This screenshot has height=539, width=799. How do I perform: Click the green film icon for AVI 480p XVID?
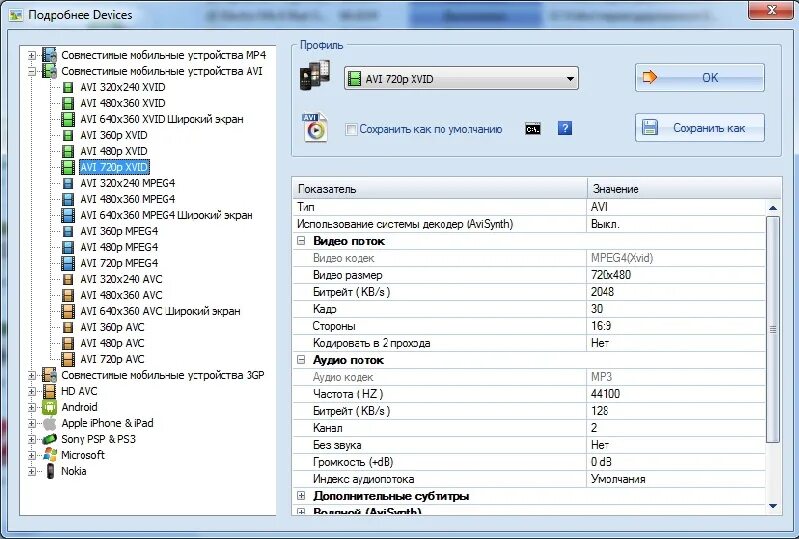click(x=68, y=151)
